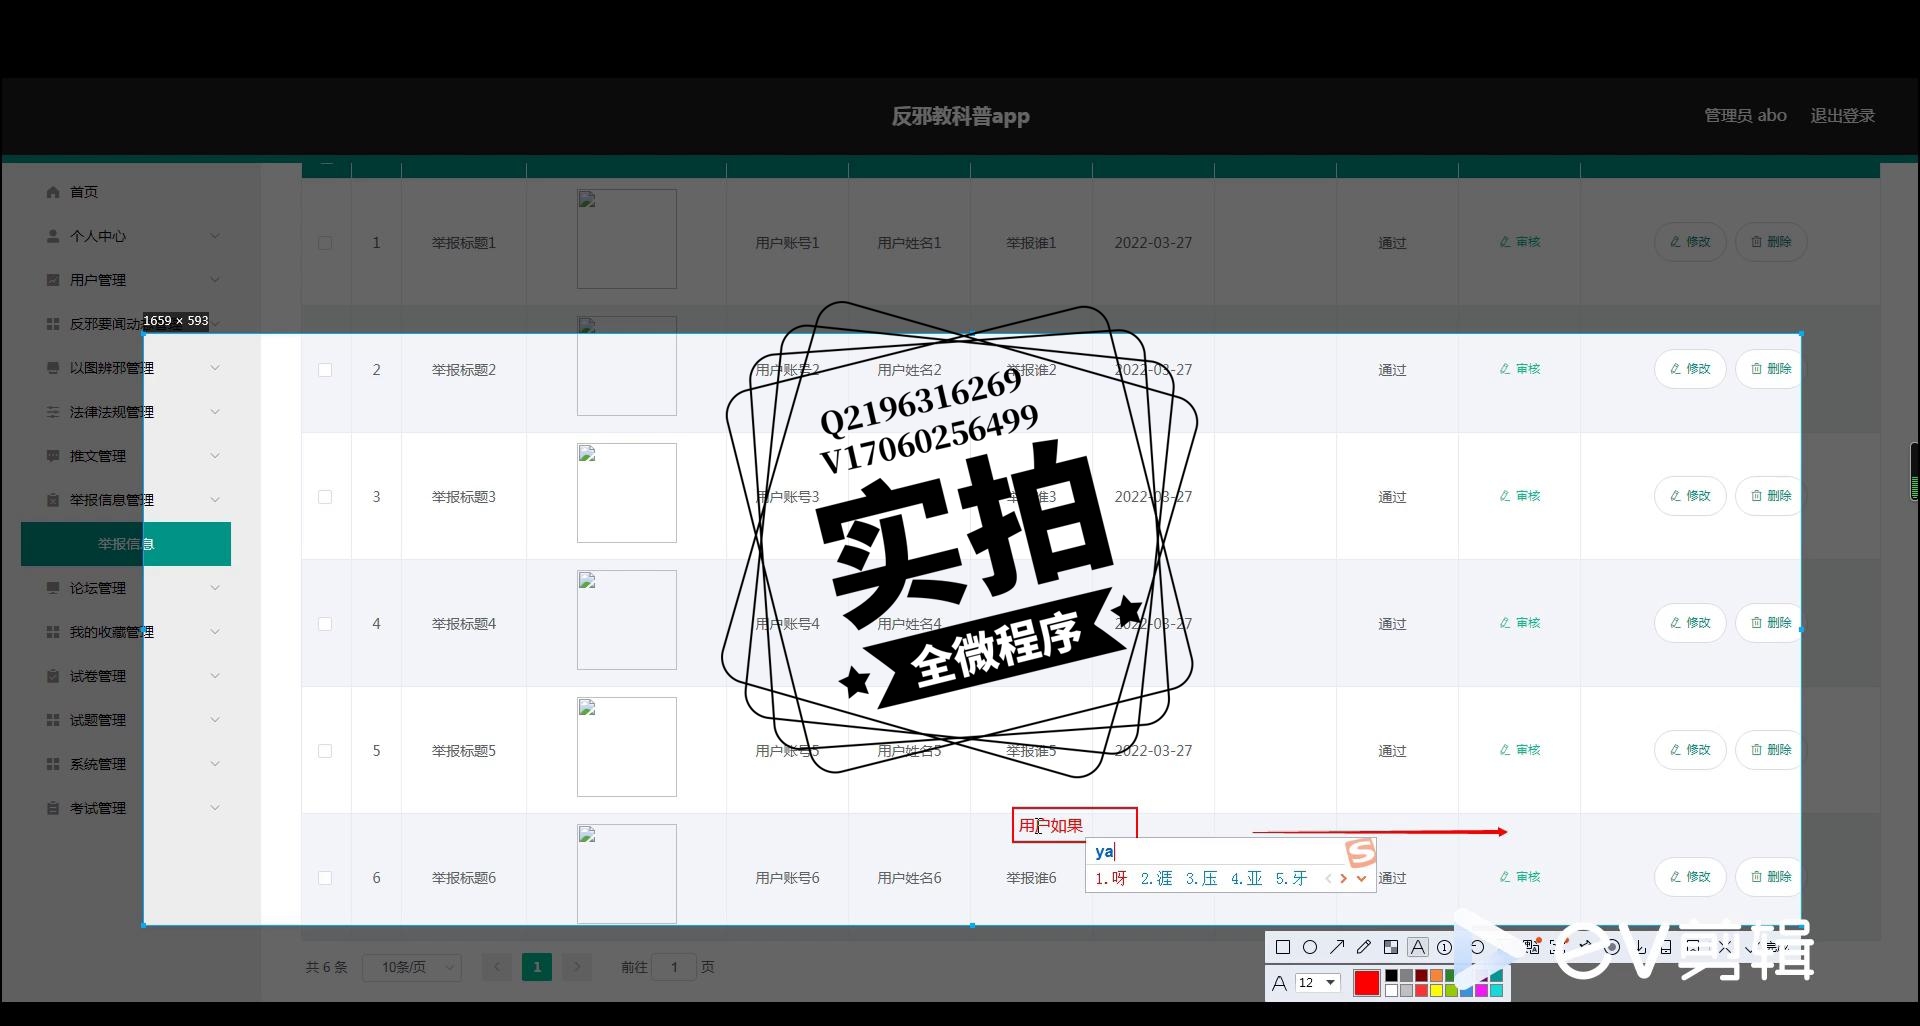Click the screenshot translate tool icon
Viewport: 1920px width, 1026px height.
tap(1531, 946)
